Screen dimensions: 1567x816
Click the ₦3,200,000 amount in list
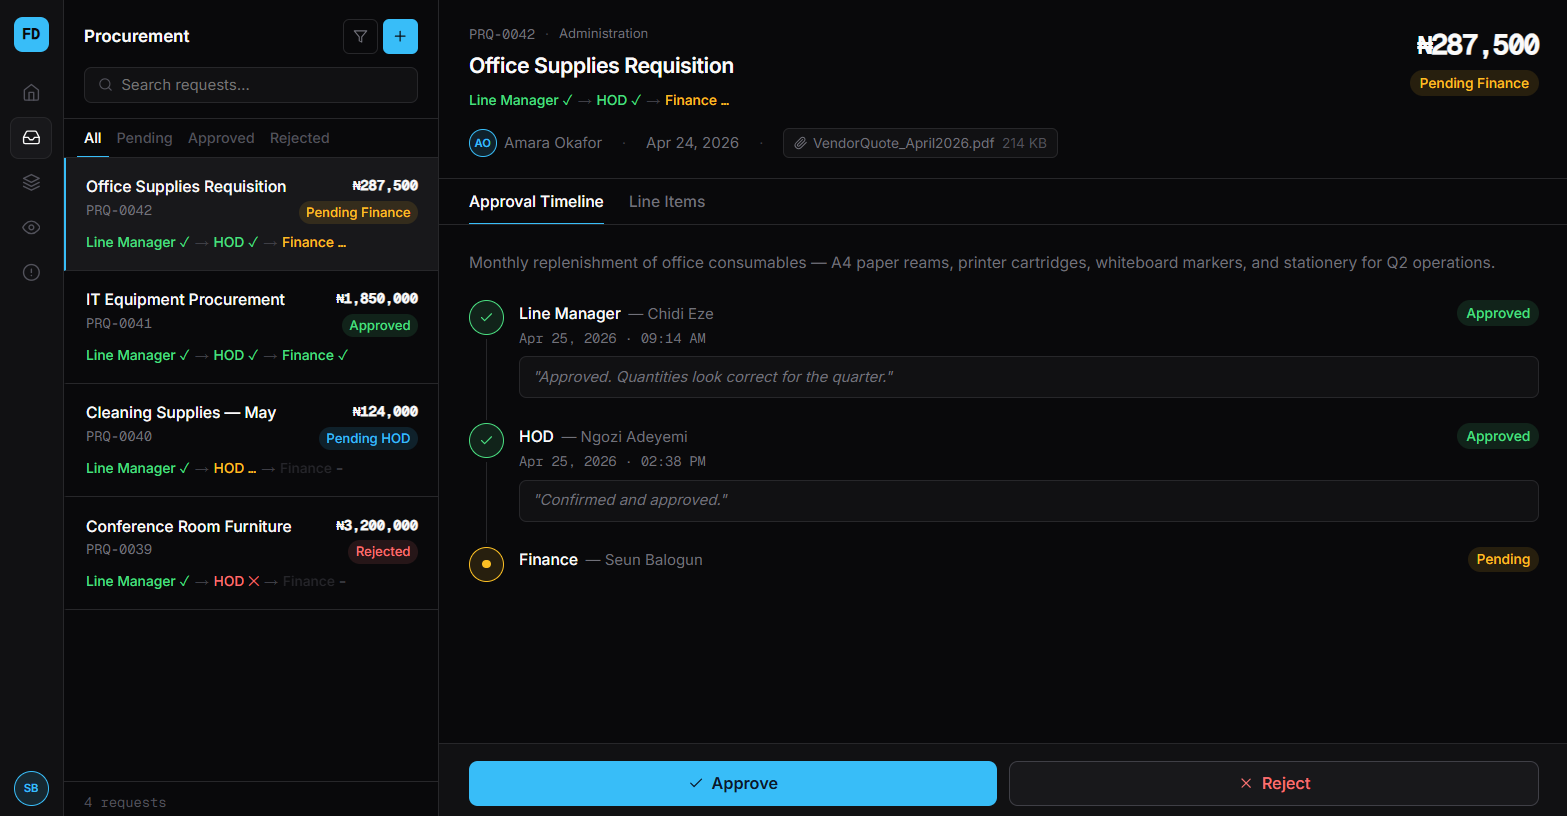point(377,525)
